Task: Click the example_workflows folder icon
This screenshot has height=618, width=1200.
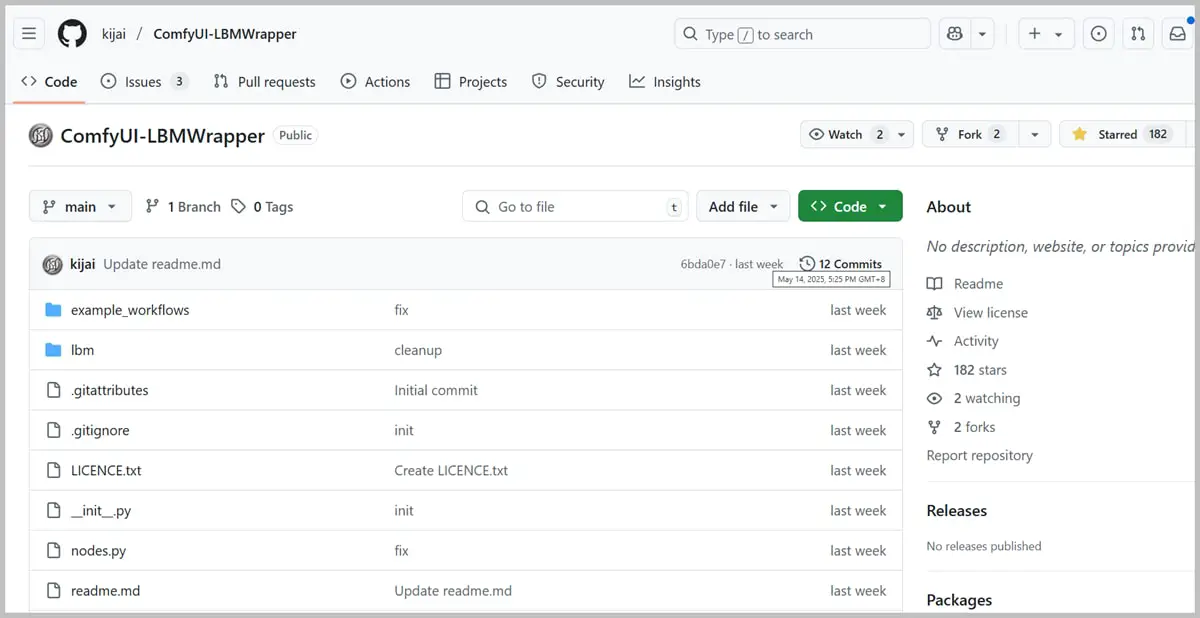Action: [x=53, y=310]
